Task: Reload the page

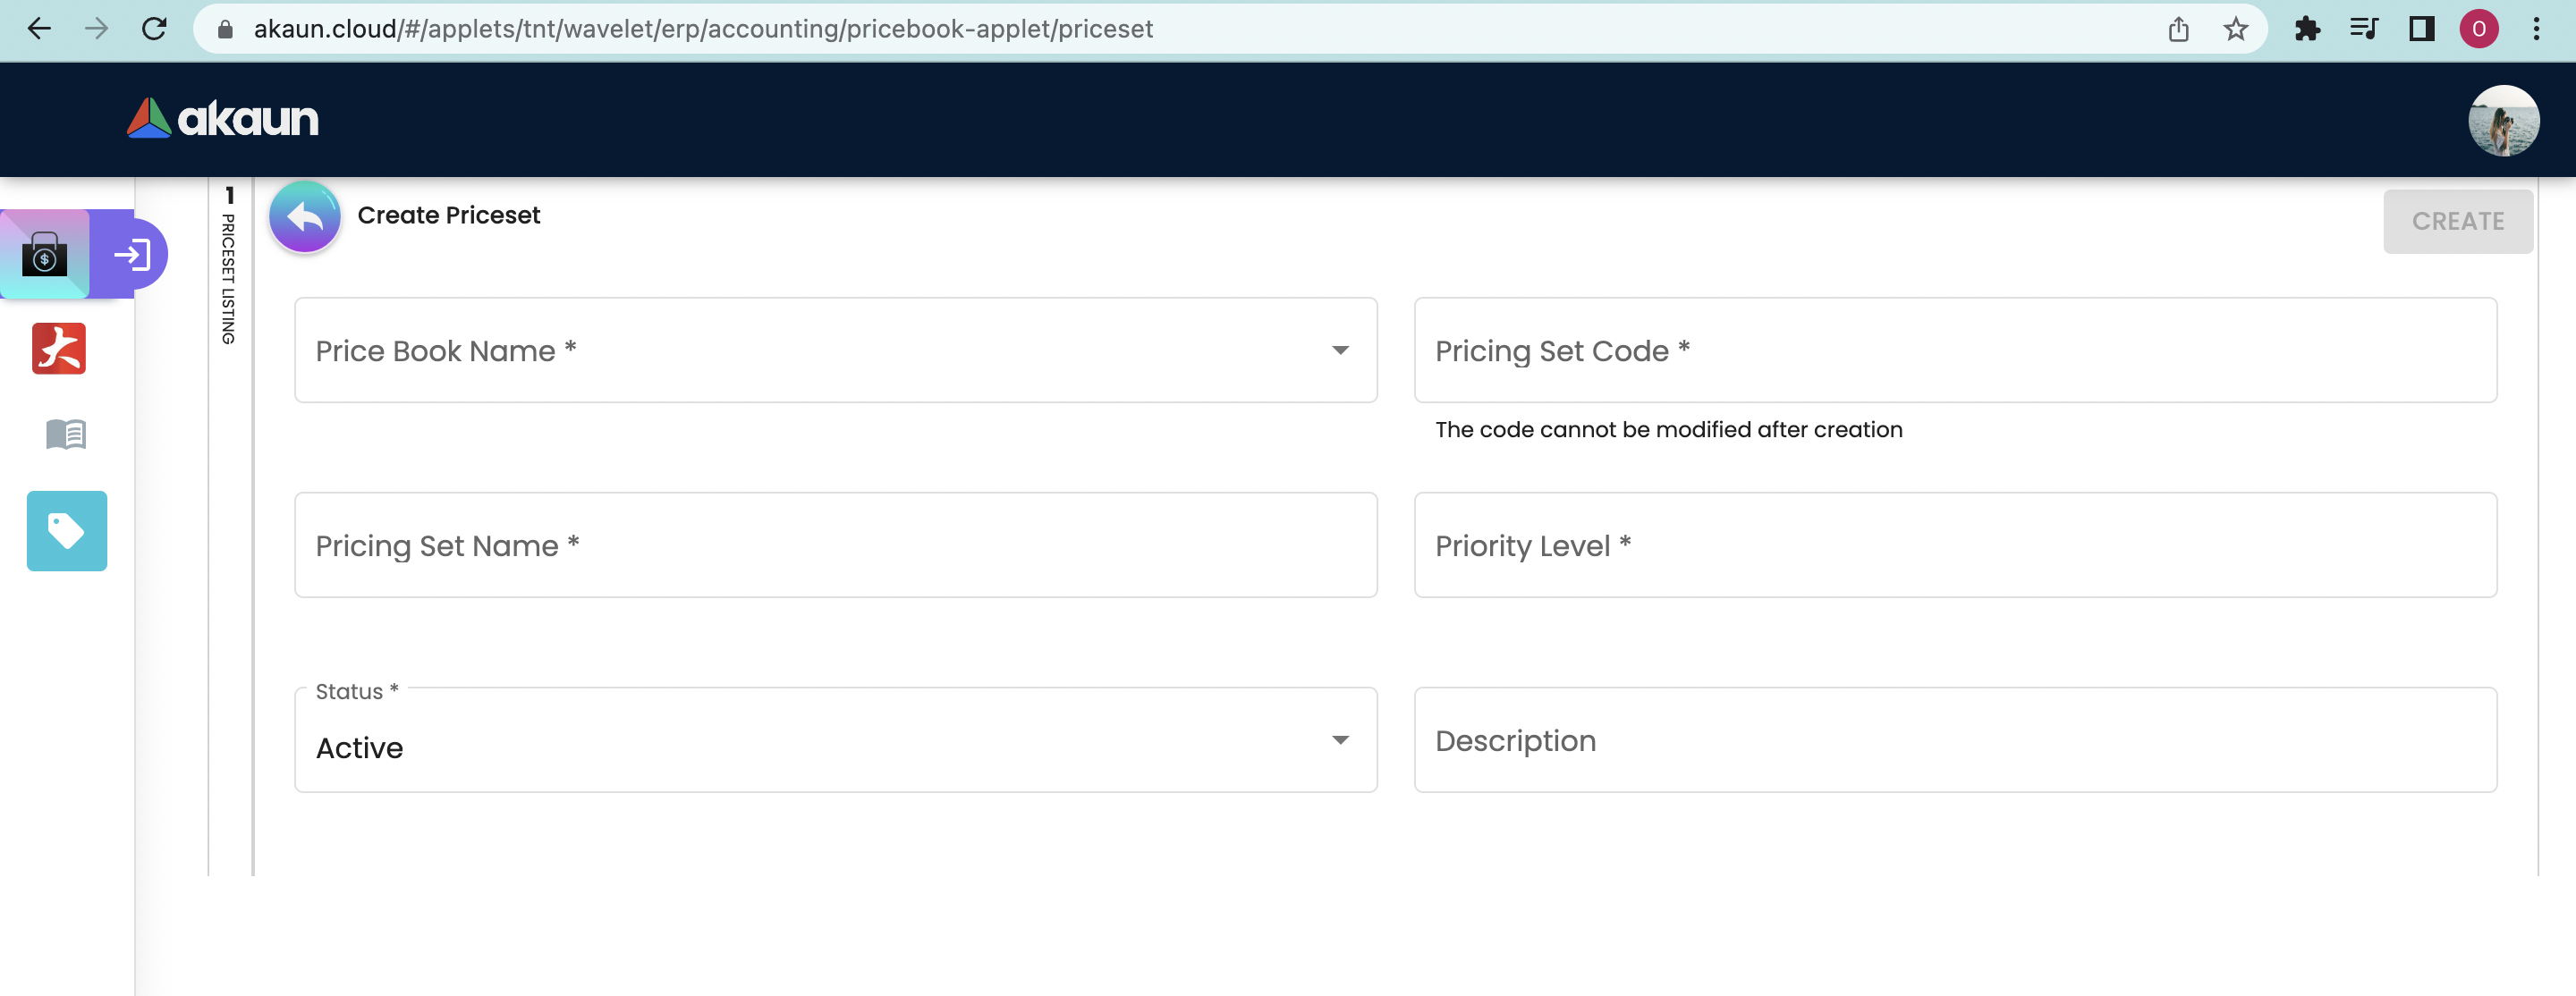Action: click(154, 29)
